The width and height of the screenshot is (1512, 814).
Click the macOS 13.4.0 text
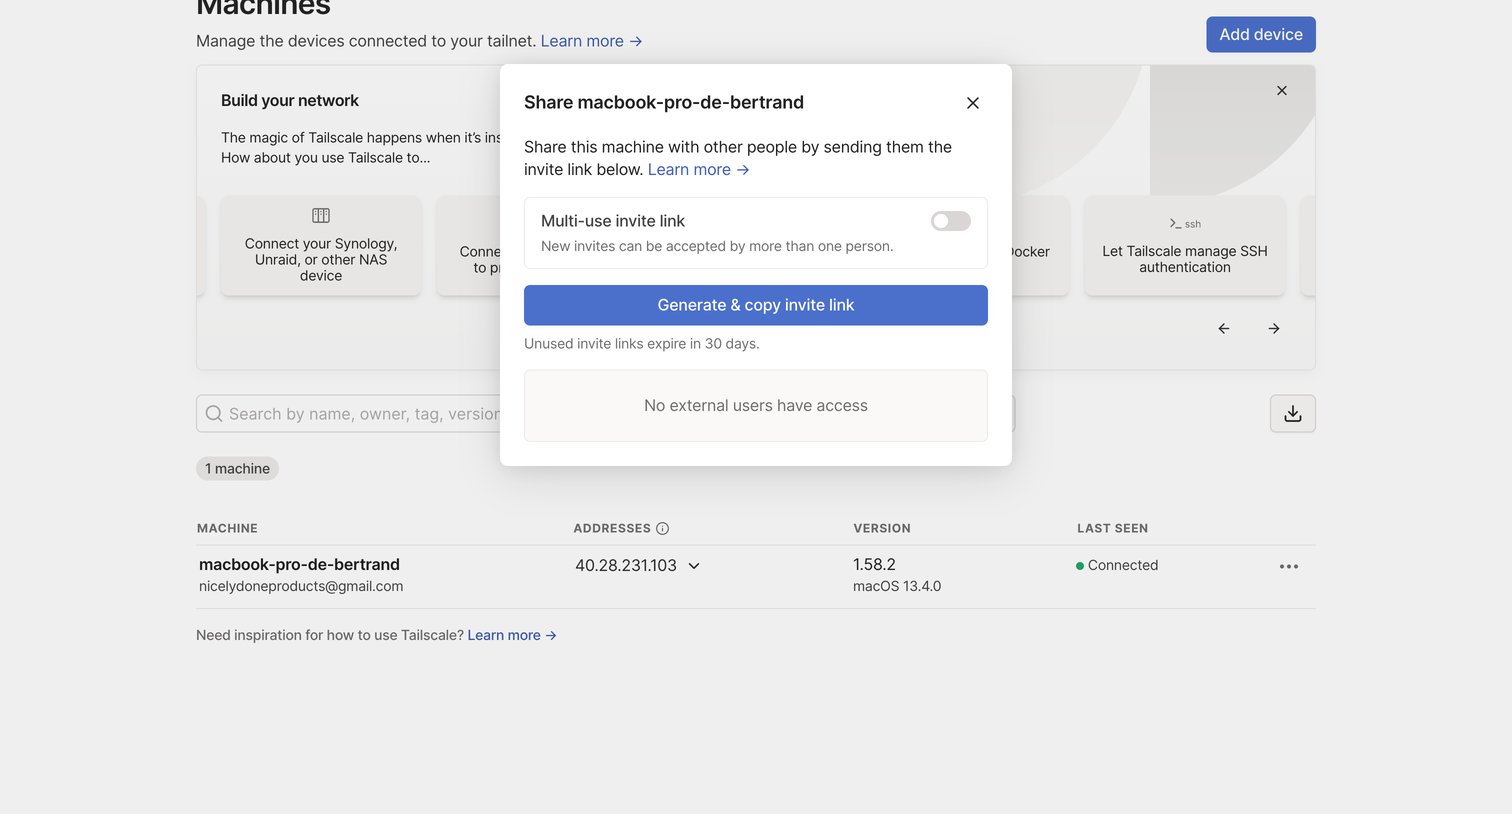click(x=897, y=587)
